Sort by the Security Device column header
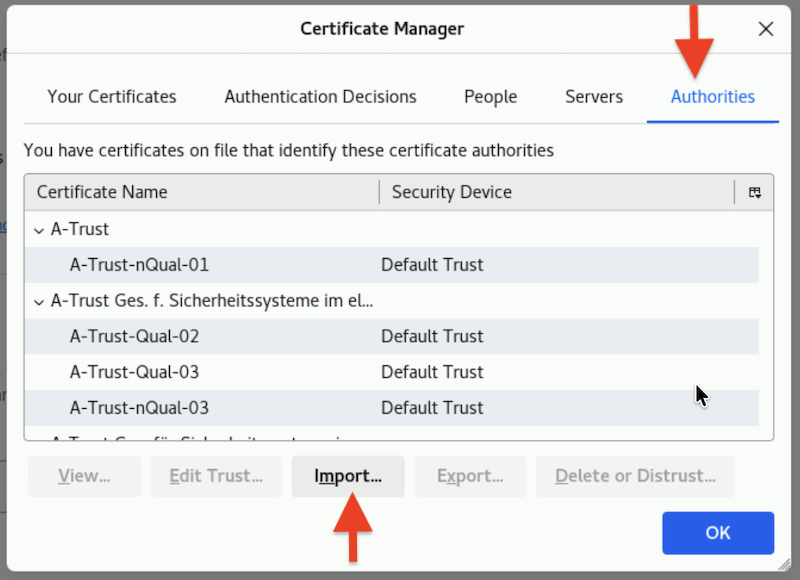The height and width of the screenshot is (580, 800). (555, 192)
